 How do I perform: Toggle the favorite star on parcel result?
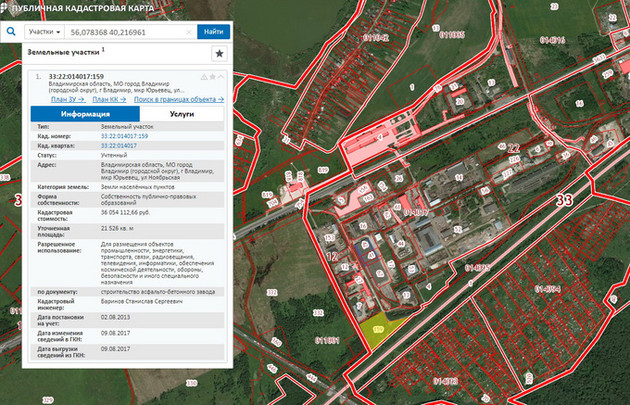tap(212, 77)
